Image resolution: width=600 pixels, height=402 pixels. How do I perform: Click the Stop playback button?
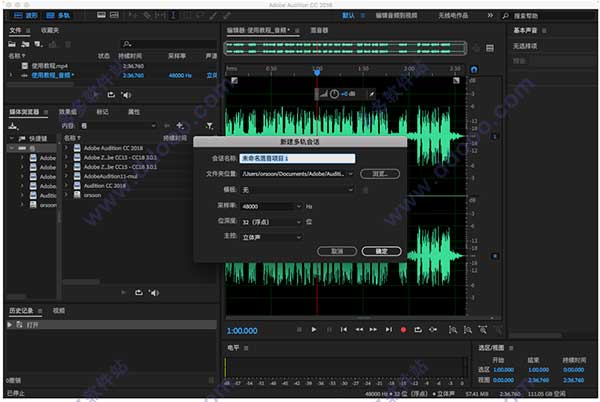point(299,330)
